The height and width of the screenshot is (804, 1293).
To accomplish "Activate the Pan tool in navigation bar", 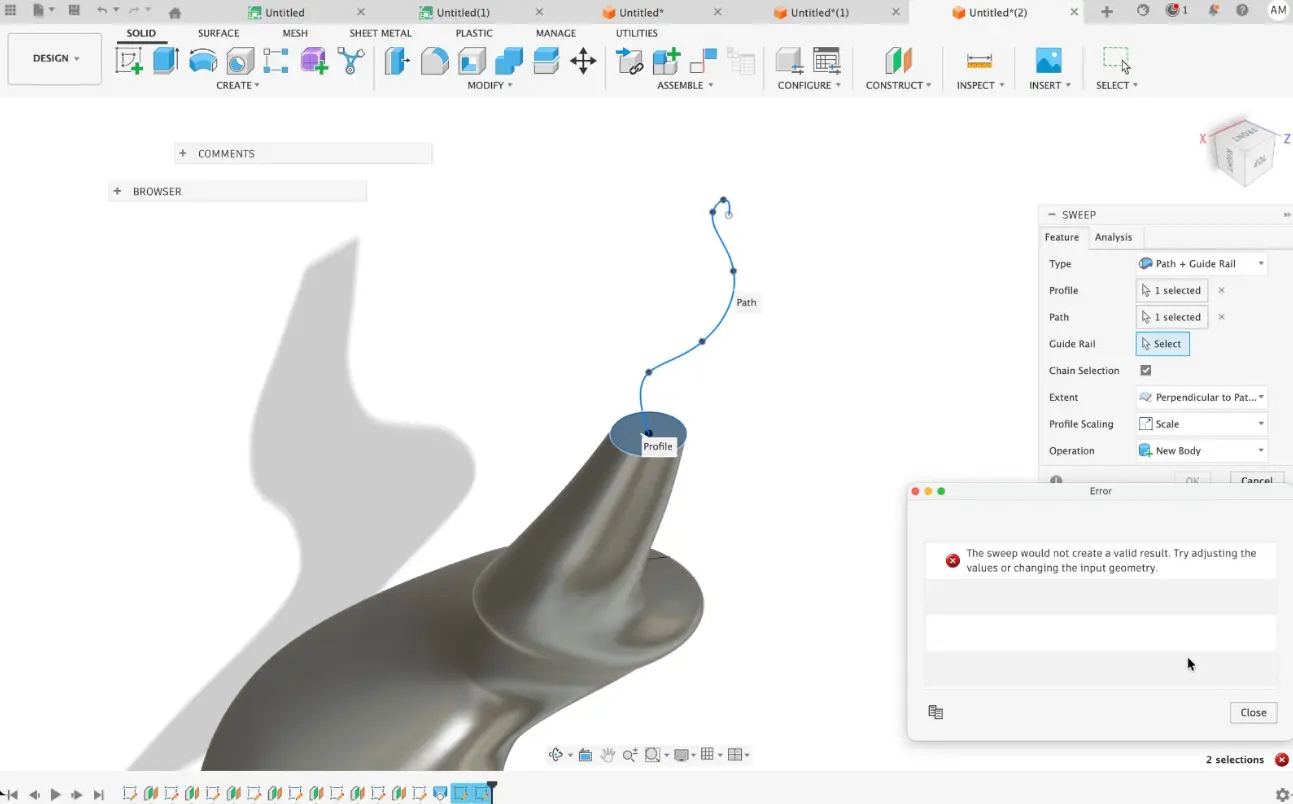I will [x=608, y=754].
